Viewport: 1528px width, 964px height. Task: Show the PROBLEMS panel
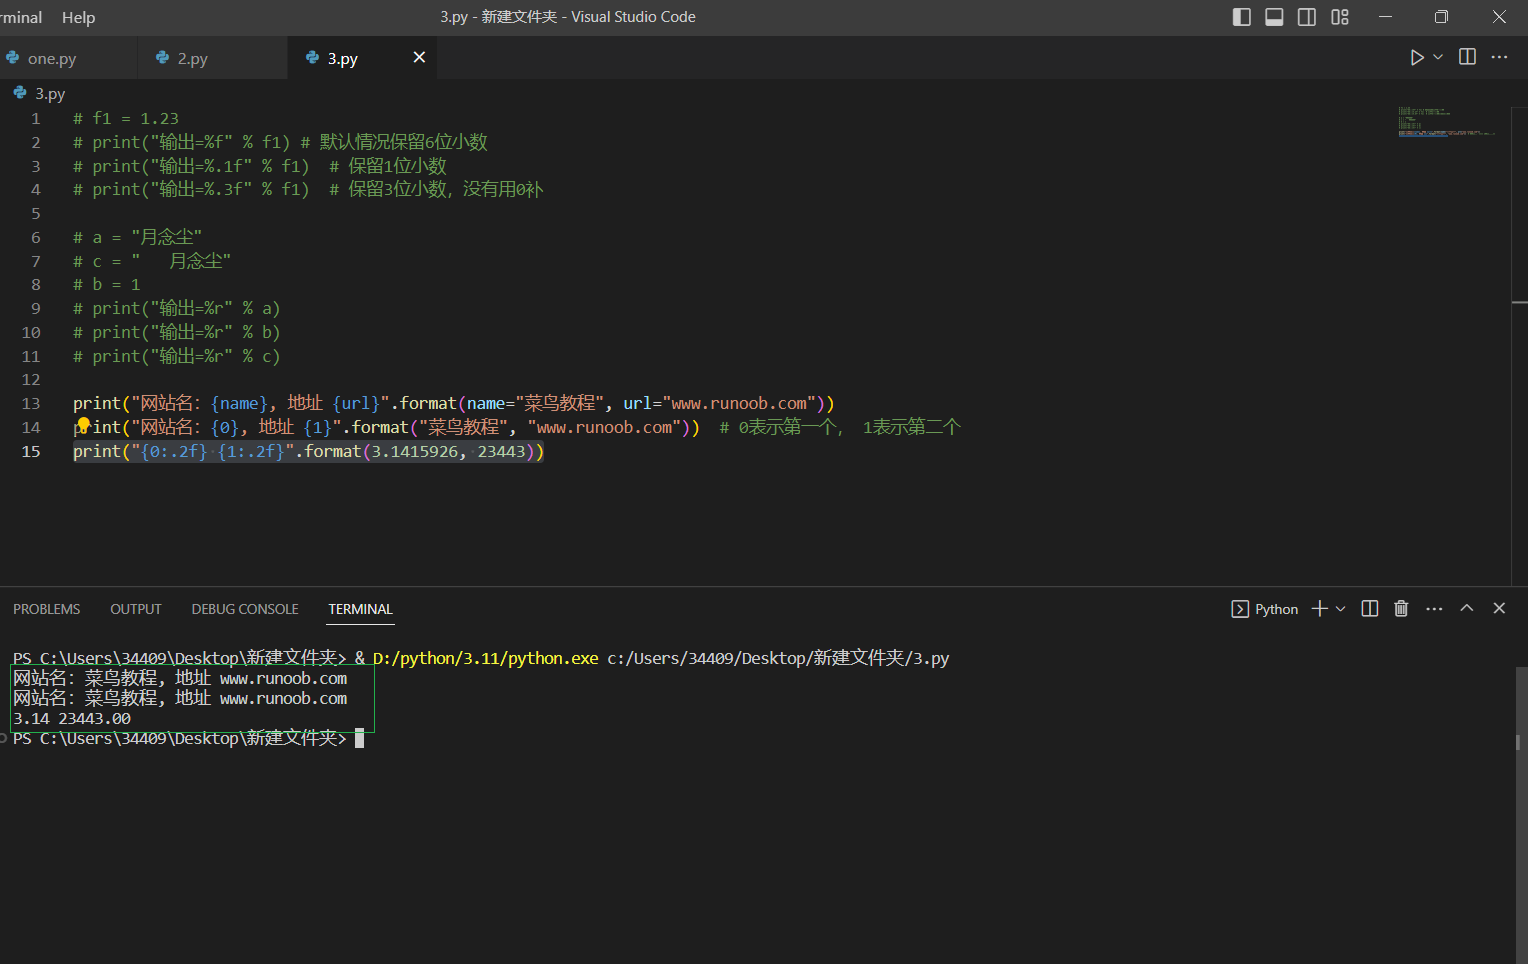pos(46,609)
